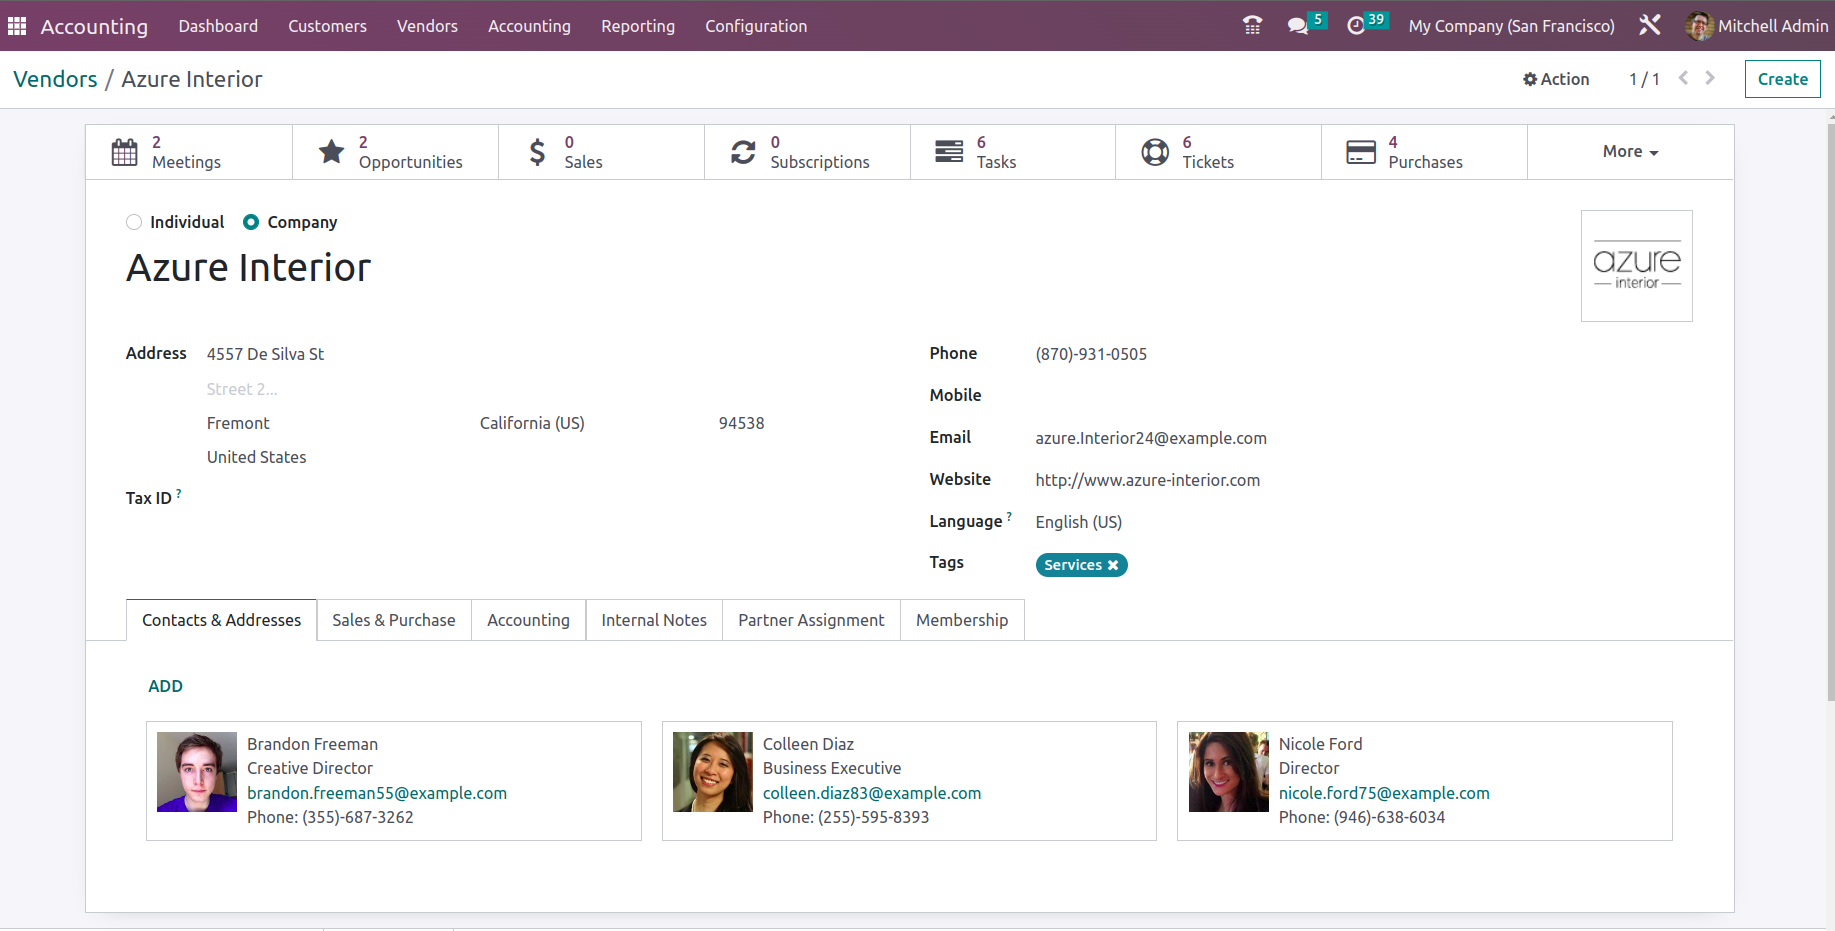Open the Configuration menu
This screenshot has height=931, width=1835.
(756, 26)
